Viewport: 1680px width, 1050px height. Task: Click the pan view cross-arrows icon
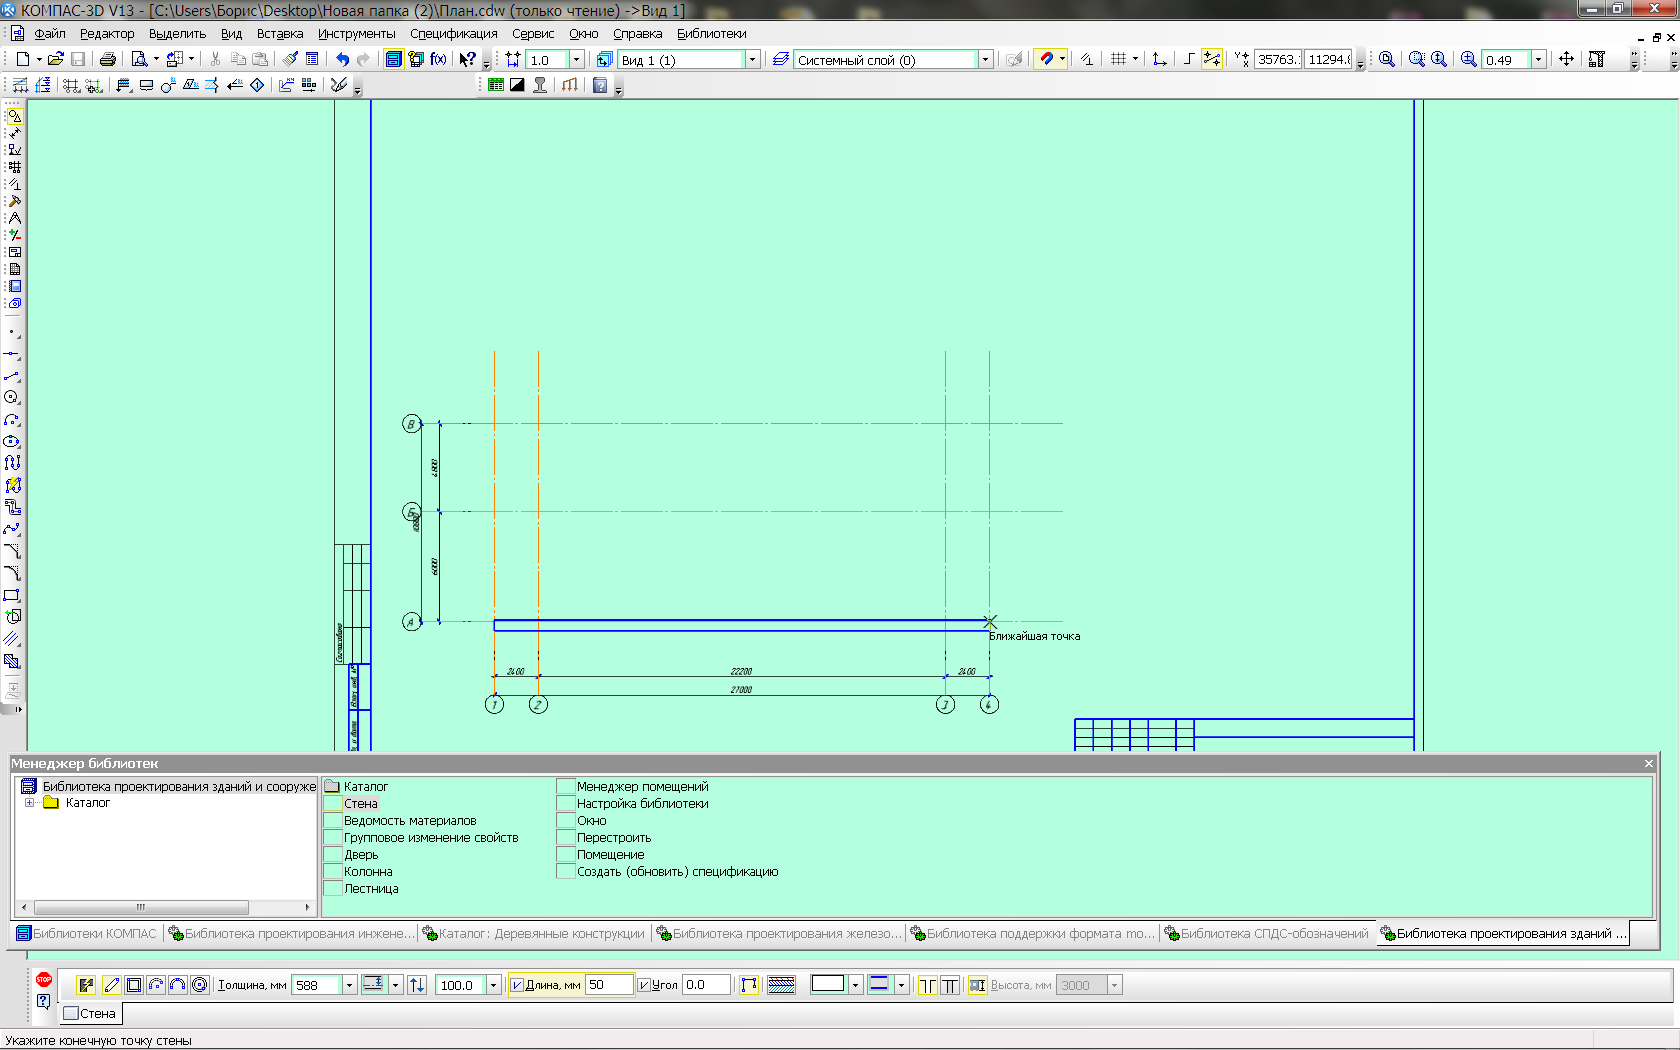click(1566, 60)
